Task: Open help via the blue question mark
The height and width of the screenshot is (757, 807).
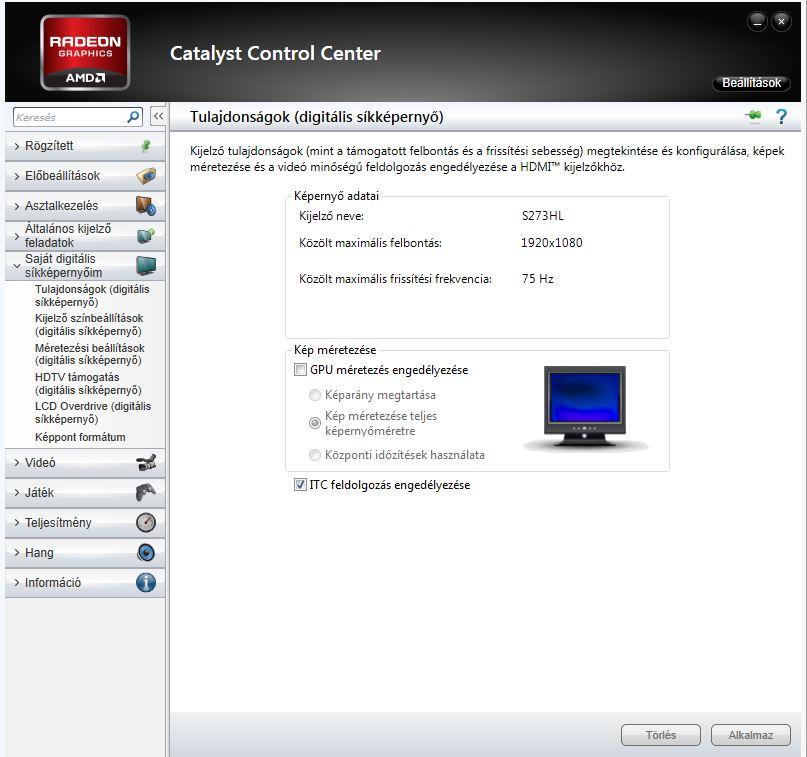Action: pos(781,117)
